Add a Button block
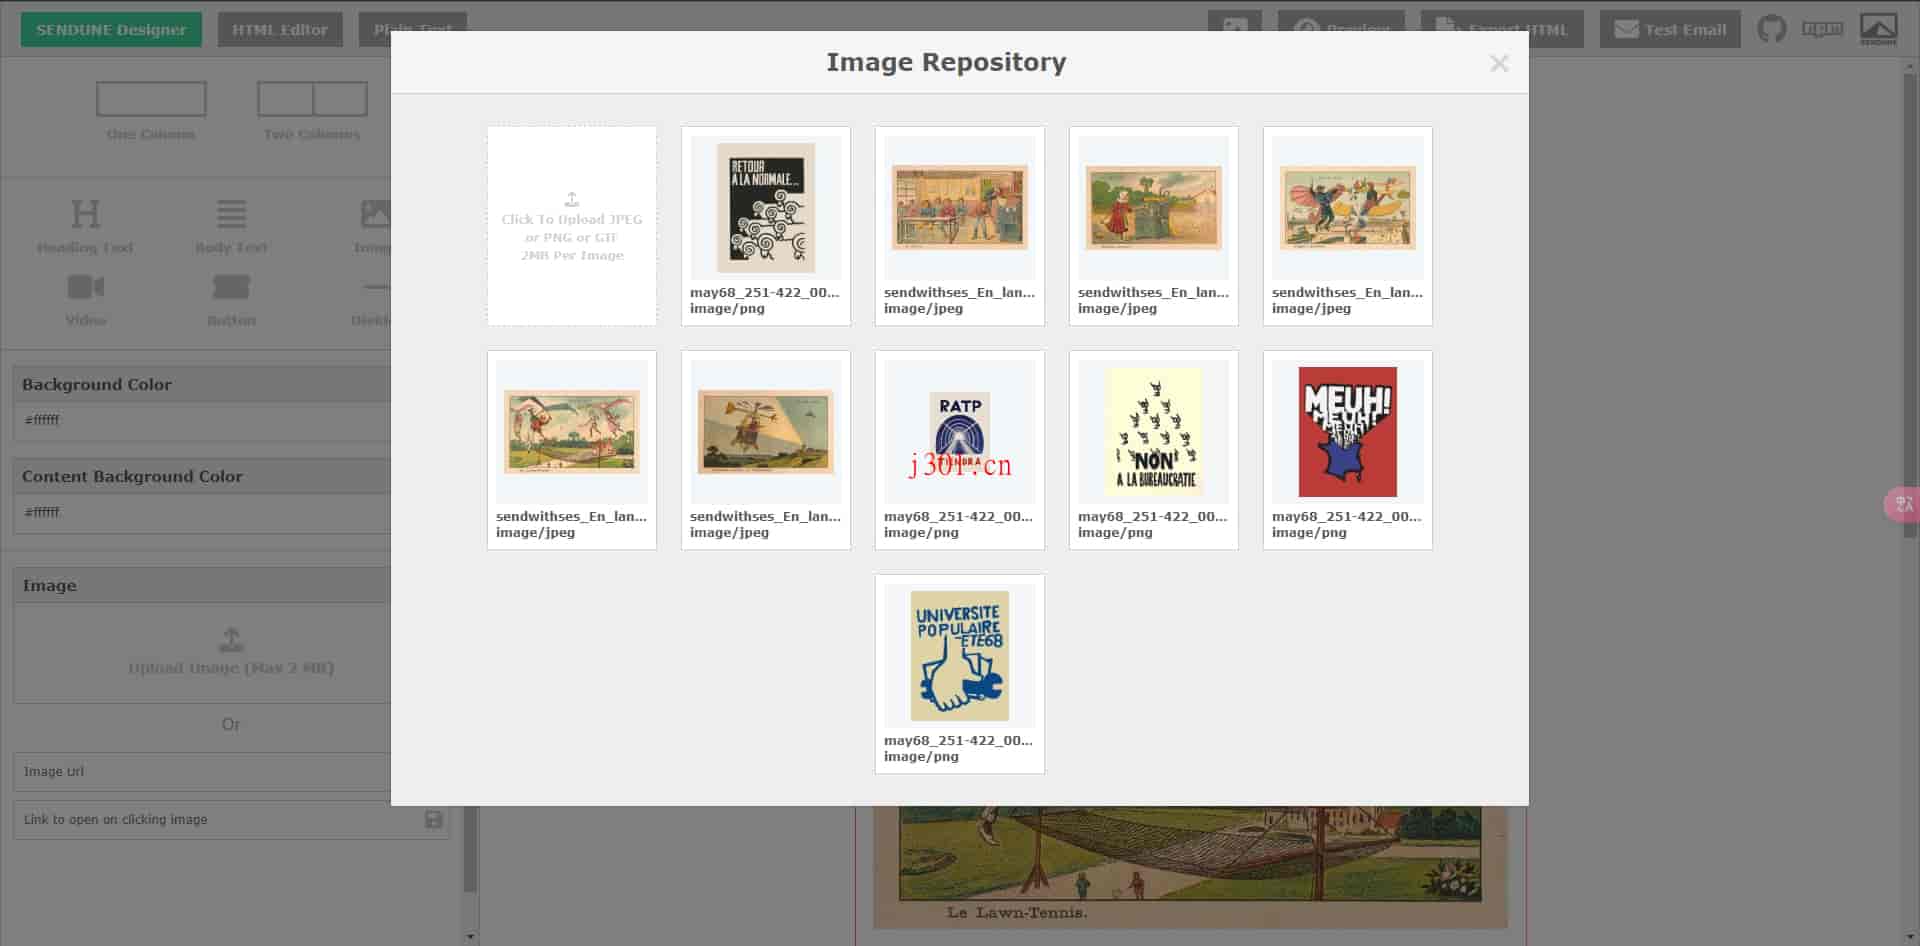The image size is (1920, 946). pyautogui.click(x=231, y=300)
